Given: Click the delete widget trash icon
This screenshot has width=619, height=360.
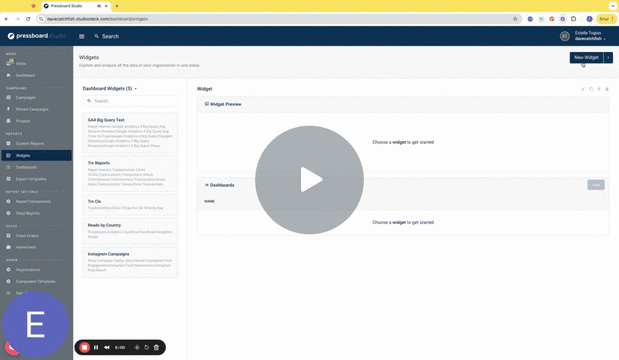Looking at the screenshot, I should coord(607,89).
